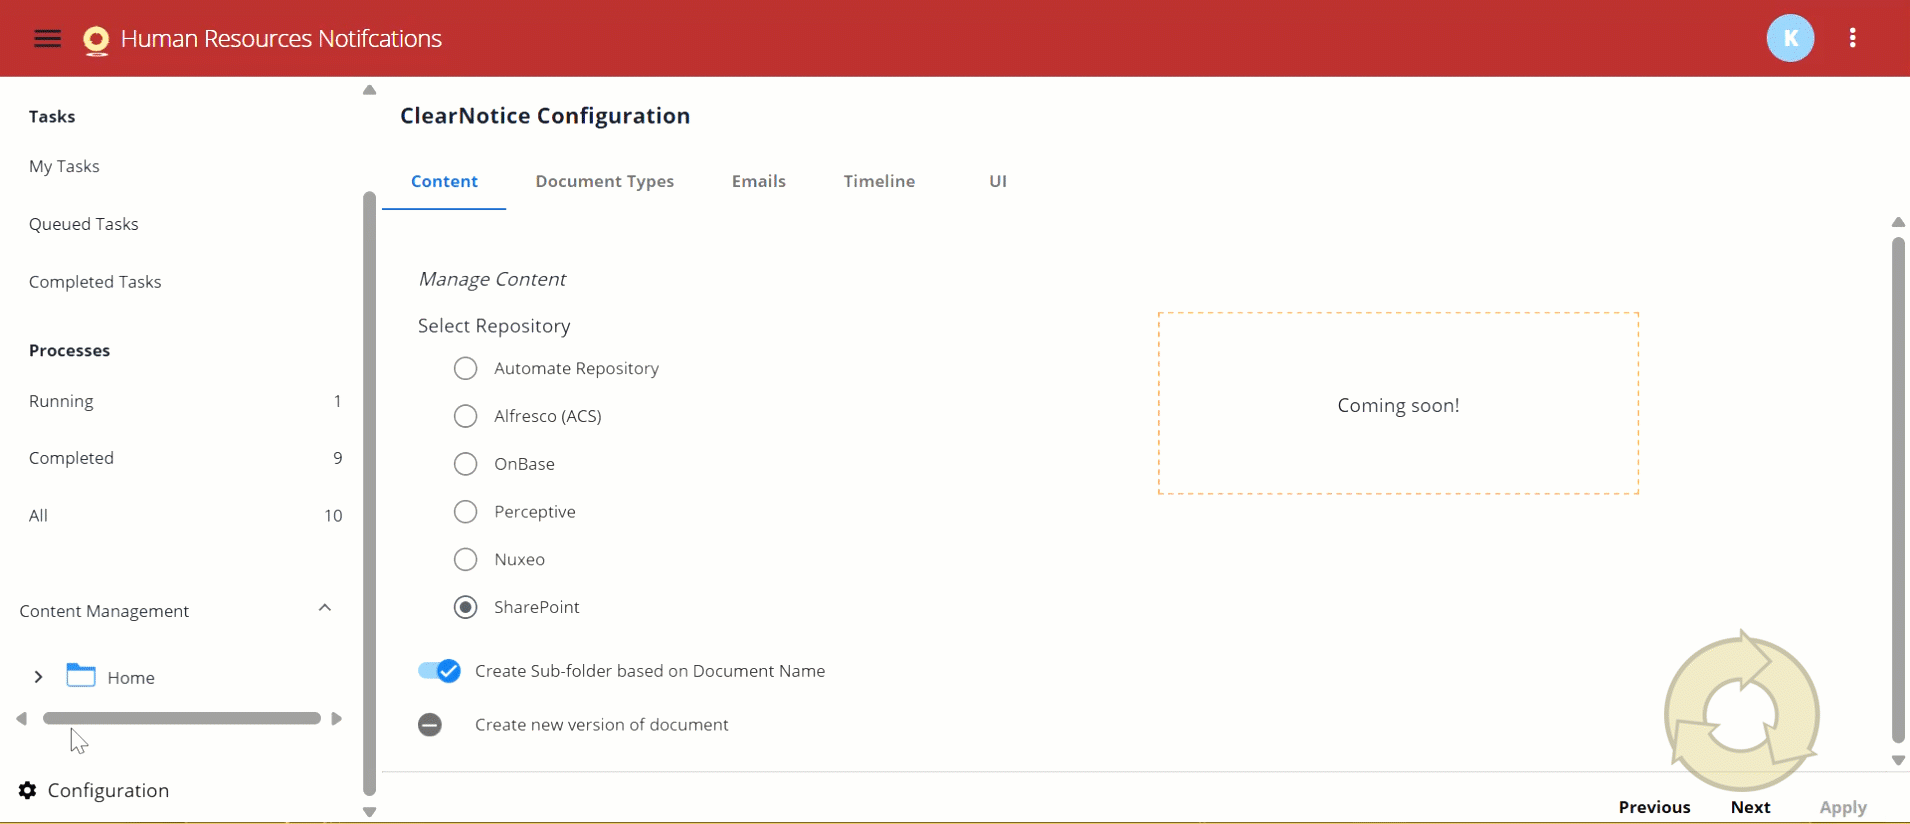The height and width of the screenshot is (824, 1910).
Task: Open My Tasks
Action: 64,166
